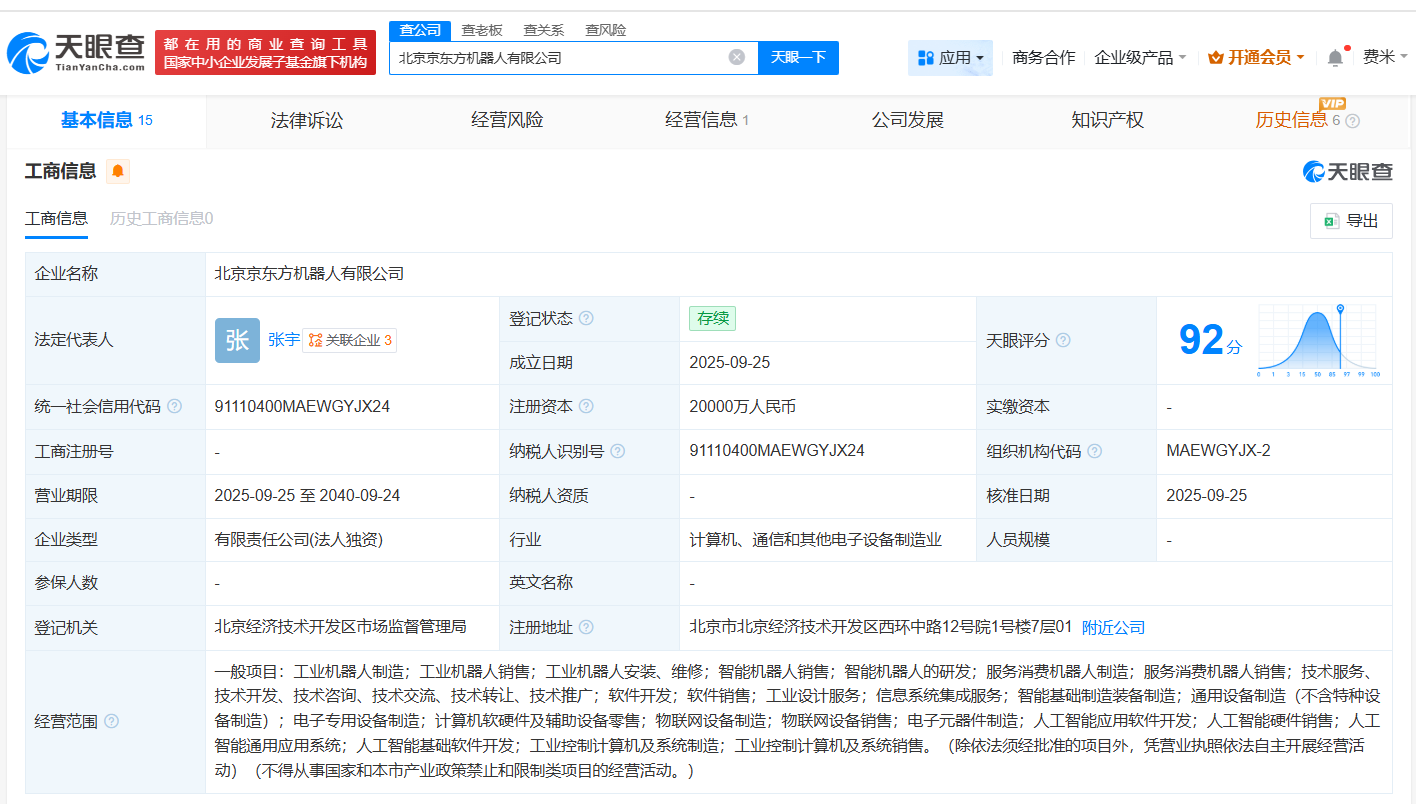Click the help icon next to 登记状态
The height and width of the screenshot is (804, 1416).
click(586, 317)
